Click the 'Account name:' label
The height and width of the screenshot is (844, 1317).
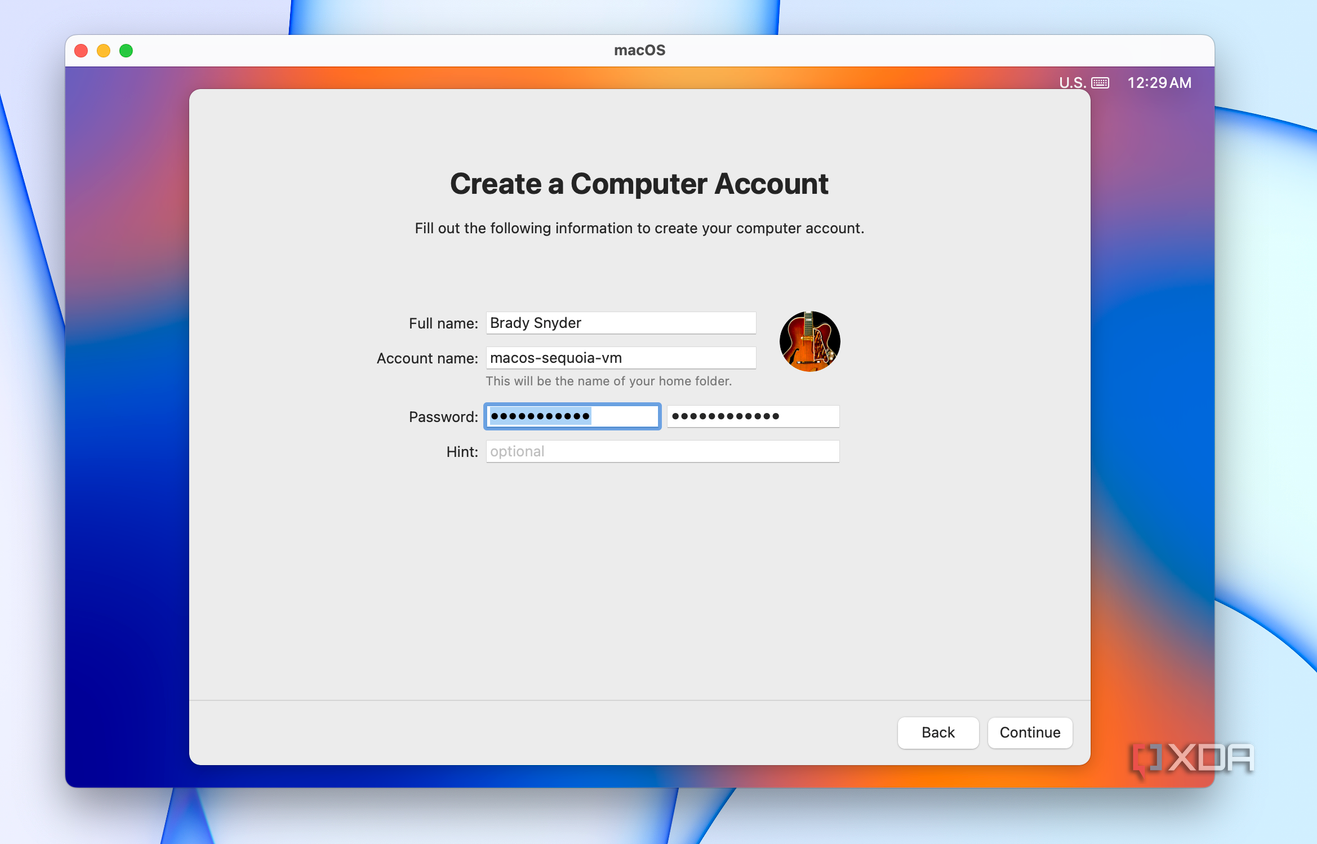pyautogui.click(x=427, y=358)
